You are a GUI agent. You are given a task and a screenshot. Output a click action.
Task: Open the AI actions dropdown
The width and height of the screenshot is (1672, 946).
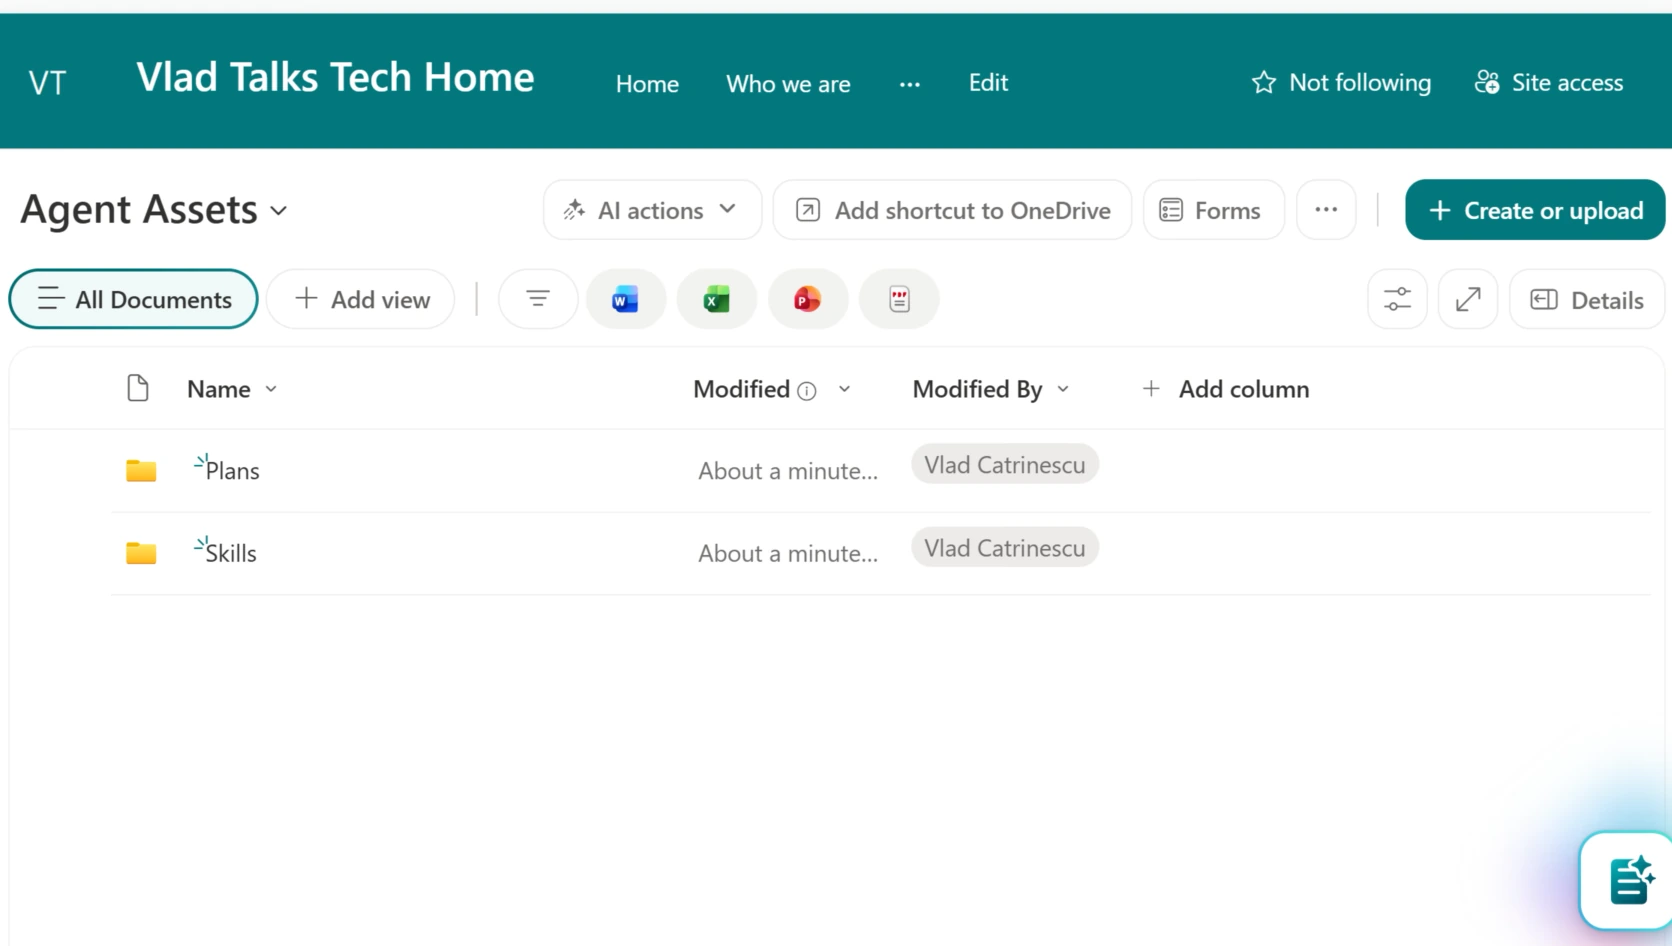(652, 210)
